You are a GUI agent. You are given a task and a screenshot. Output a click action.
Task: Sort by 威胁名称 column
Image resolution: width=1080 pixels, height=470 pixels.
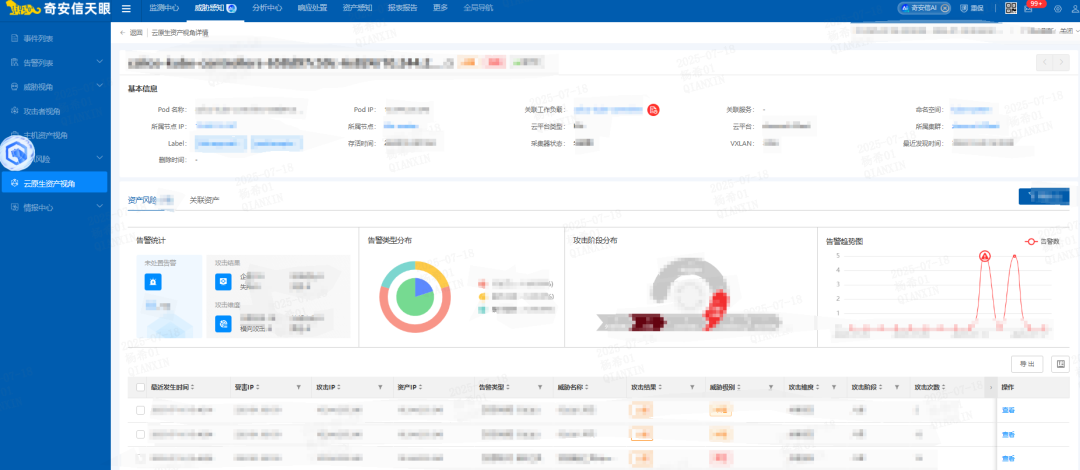pos(588,387)
